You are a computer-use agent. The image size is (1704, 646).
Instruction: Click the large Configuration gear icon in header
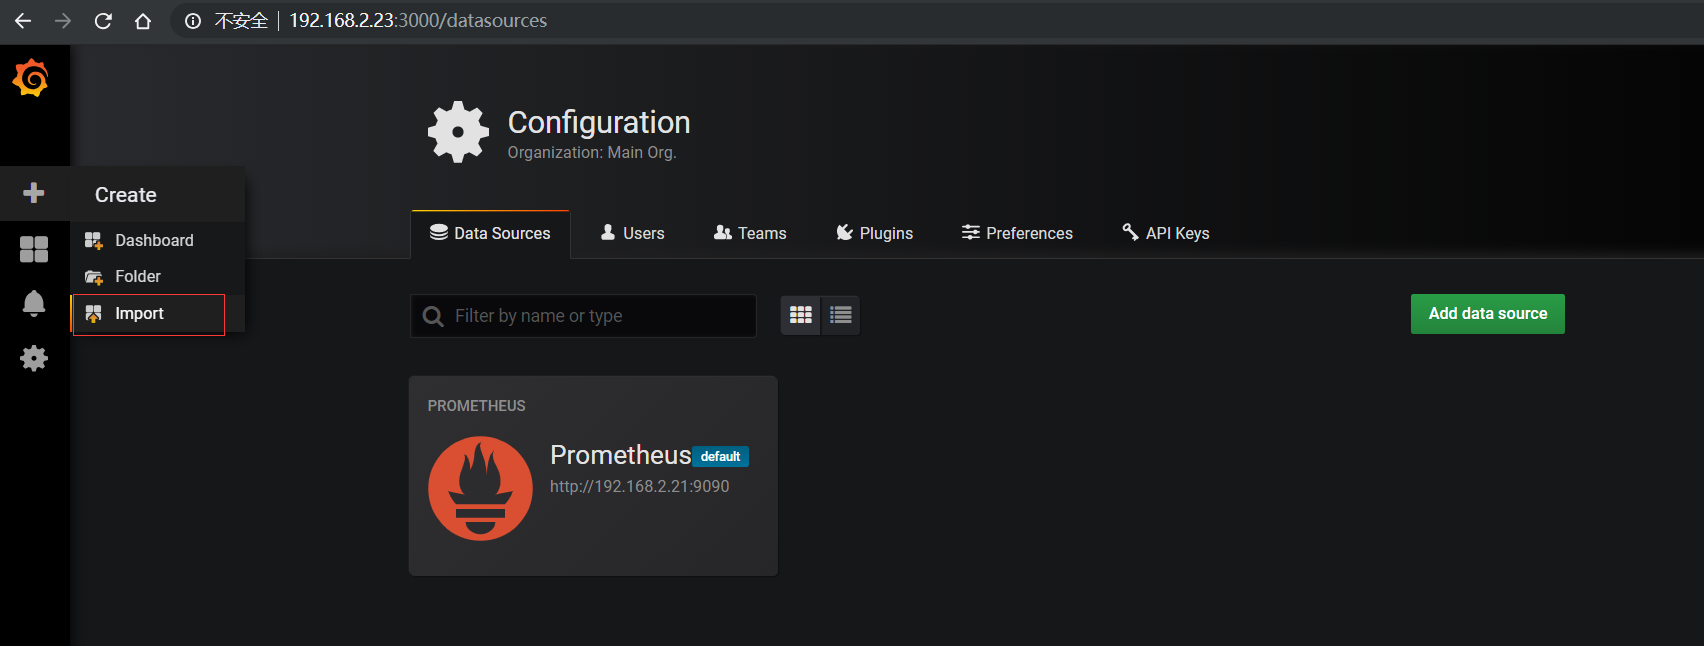click(458, 132)
